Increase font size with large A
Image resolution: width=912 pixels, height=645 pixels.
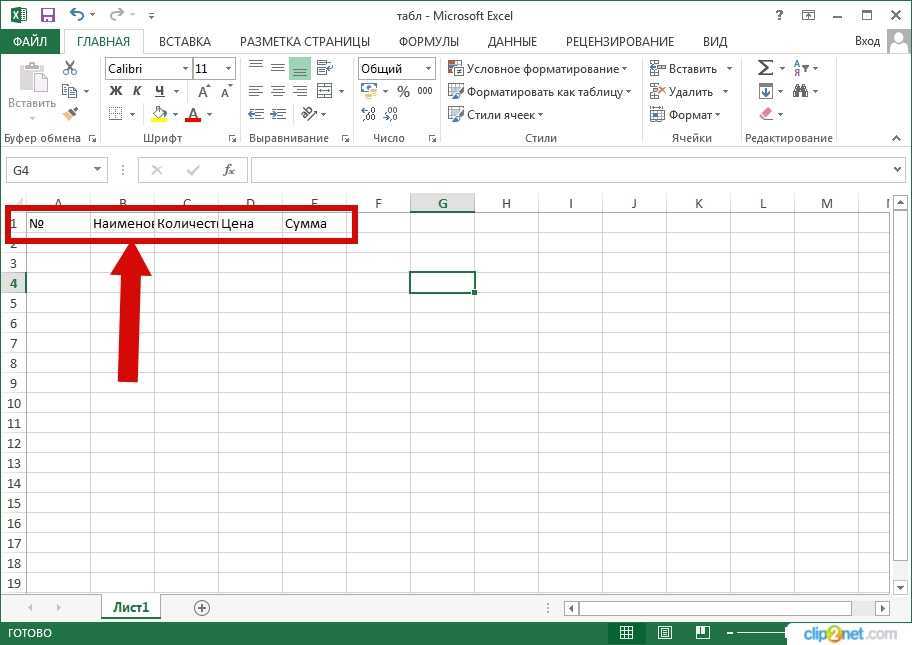(204, 91)
